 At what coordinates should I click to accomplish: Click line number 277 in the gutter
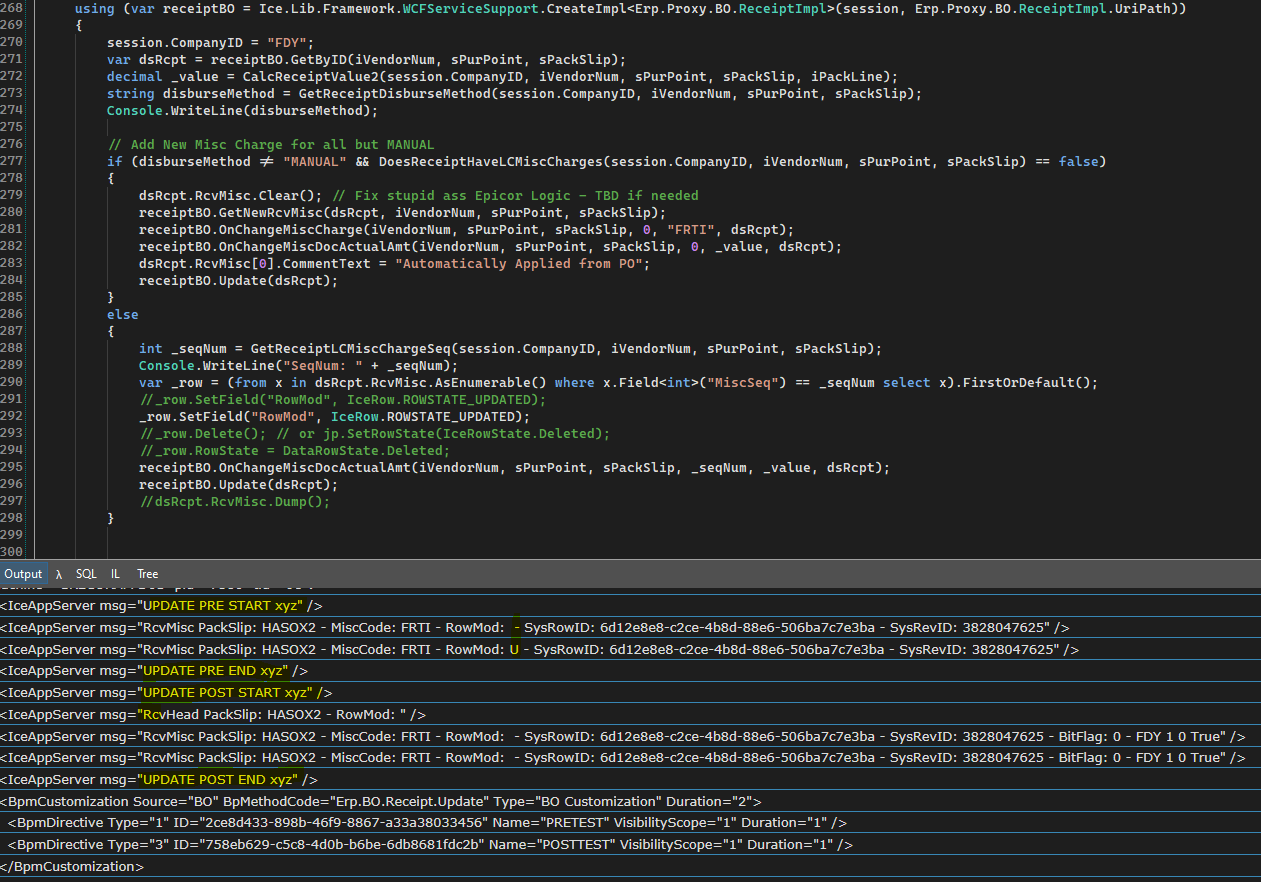[13, 161]
